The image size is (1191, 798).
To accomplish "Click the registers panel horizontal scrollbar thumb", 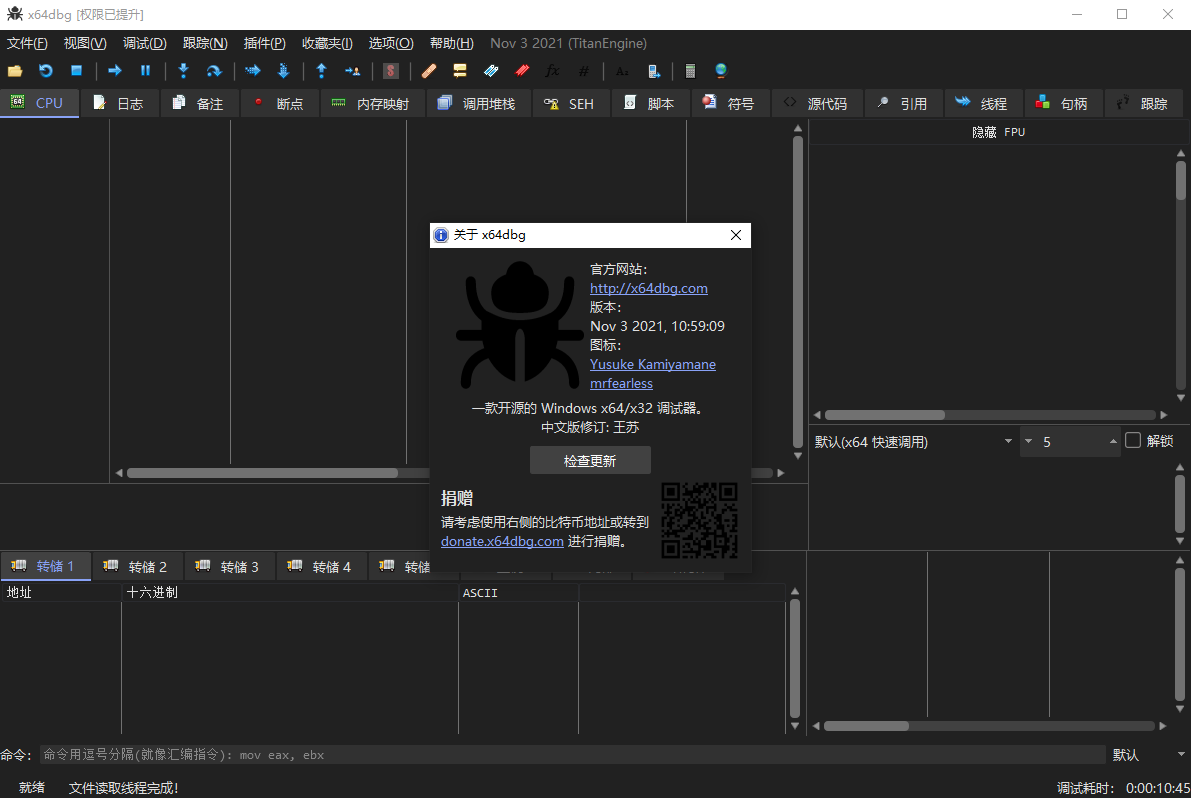I will (885, 415).
